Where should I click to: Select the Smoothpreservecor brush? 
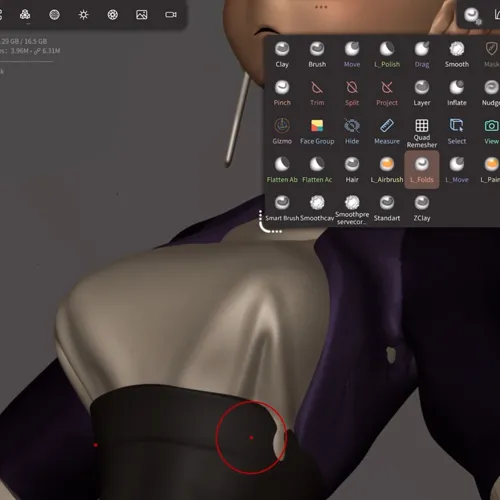pos(352,210)
